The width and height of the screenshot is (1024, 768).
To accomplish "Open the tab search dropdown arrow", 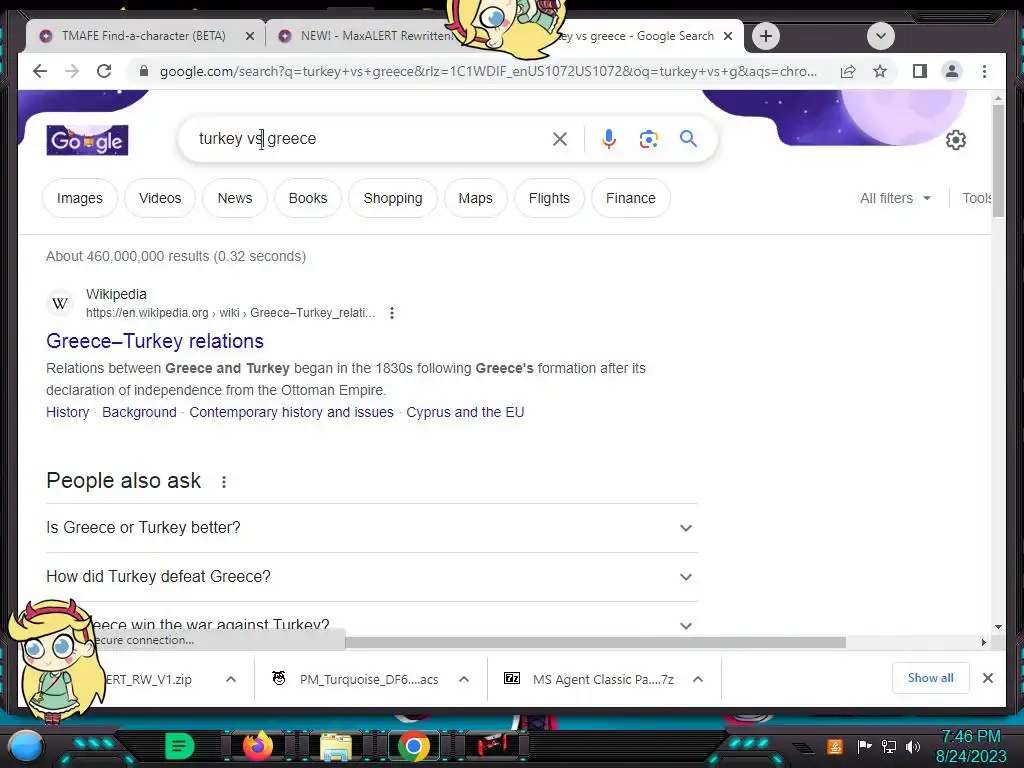I will click(x=880, y=36).
